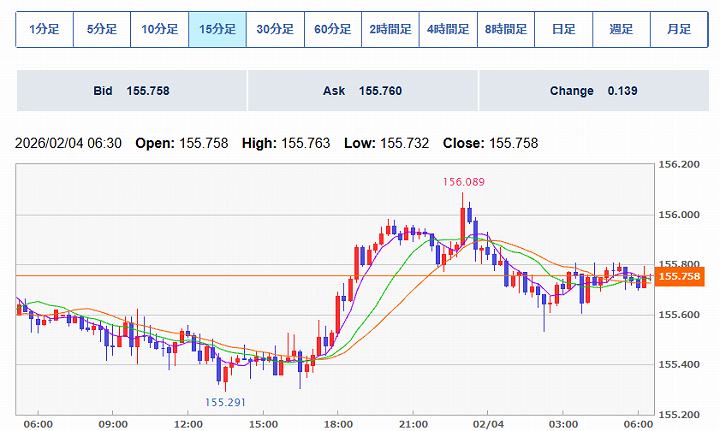Switch to the 30分足 timeframe
Screen dimensions: 720x431
click(x=275, y=30)
